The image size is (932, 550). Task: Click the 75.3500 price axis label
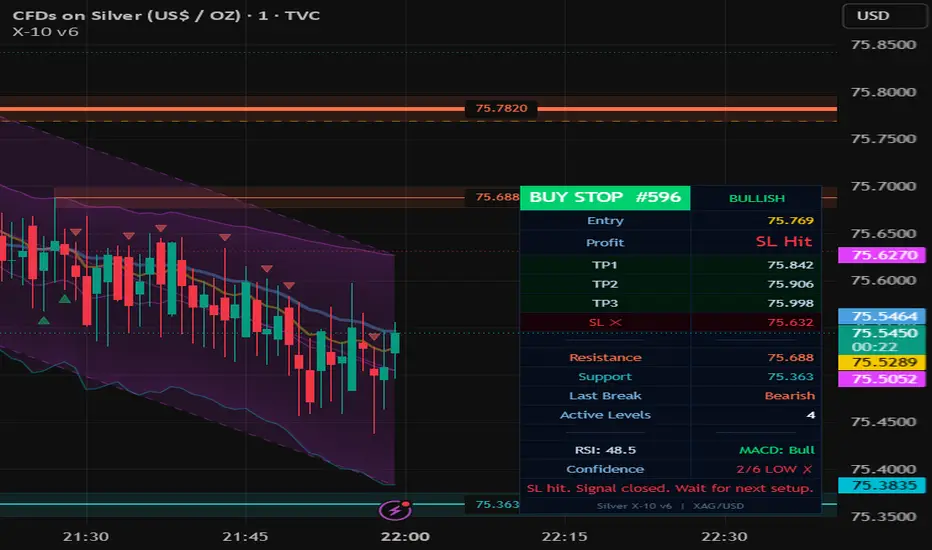click(883, 516)
